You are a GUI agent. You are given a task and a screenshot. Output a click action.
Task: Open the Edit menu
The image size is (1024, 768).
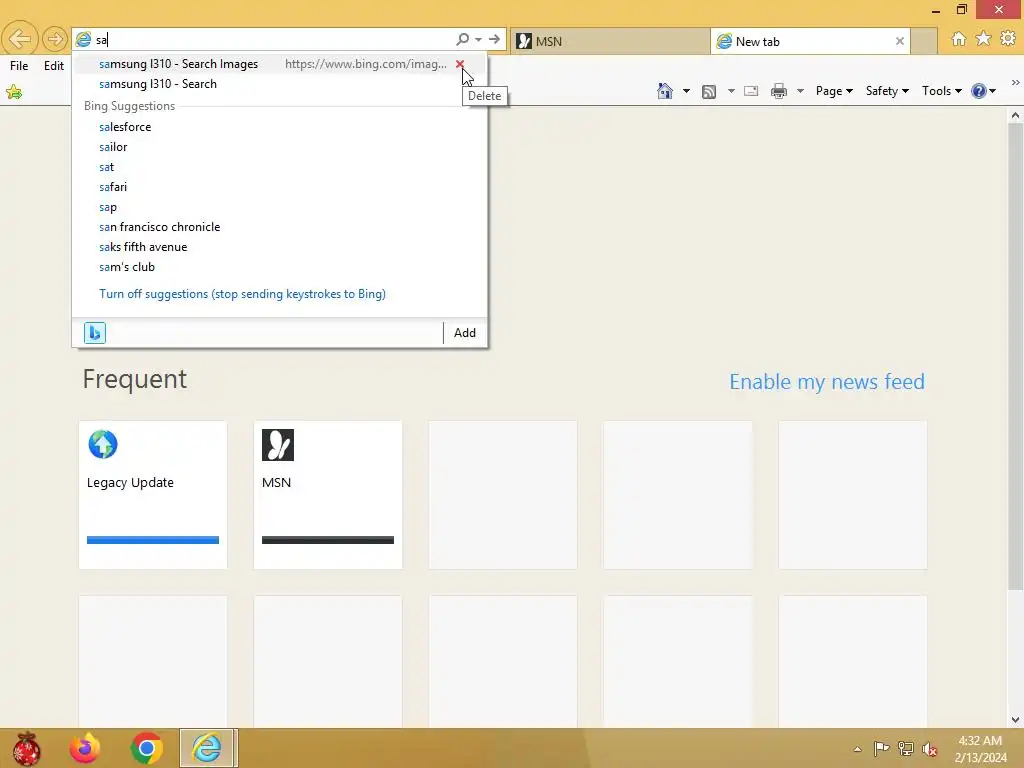click(x=54, y=65)
